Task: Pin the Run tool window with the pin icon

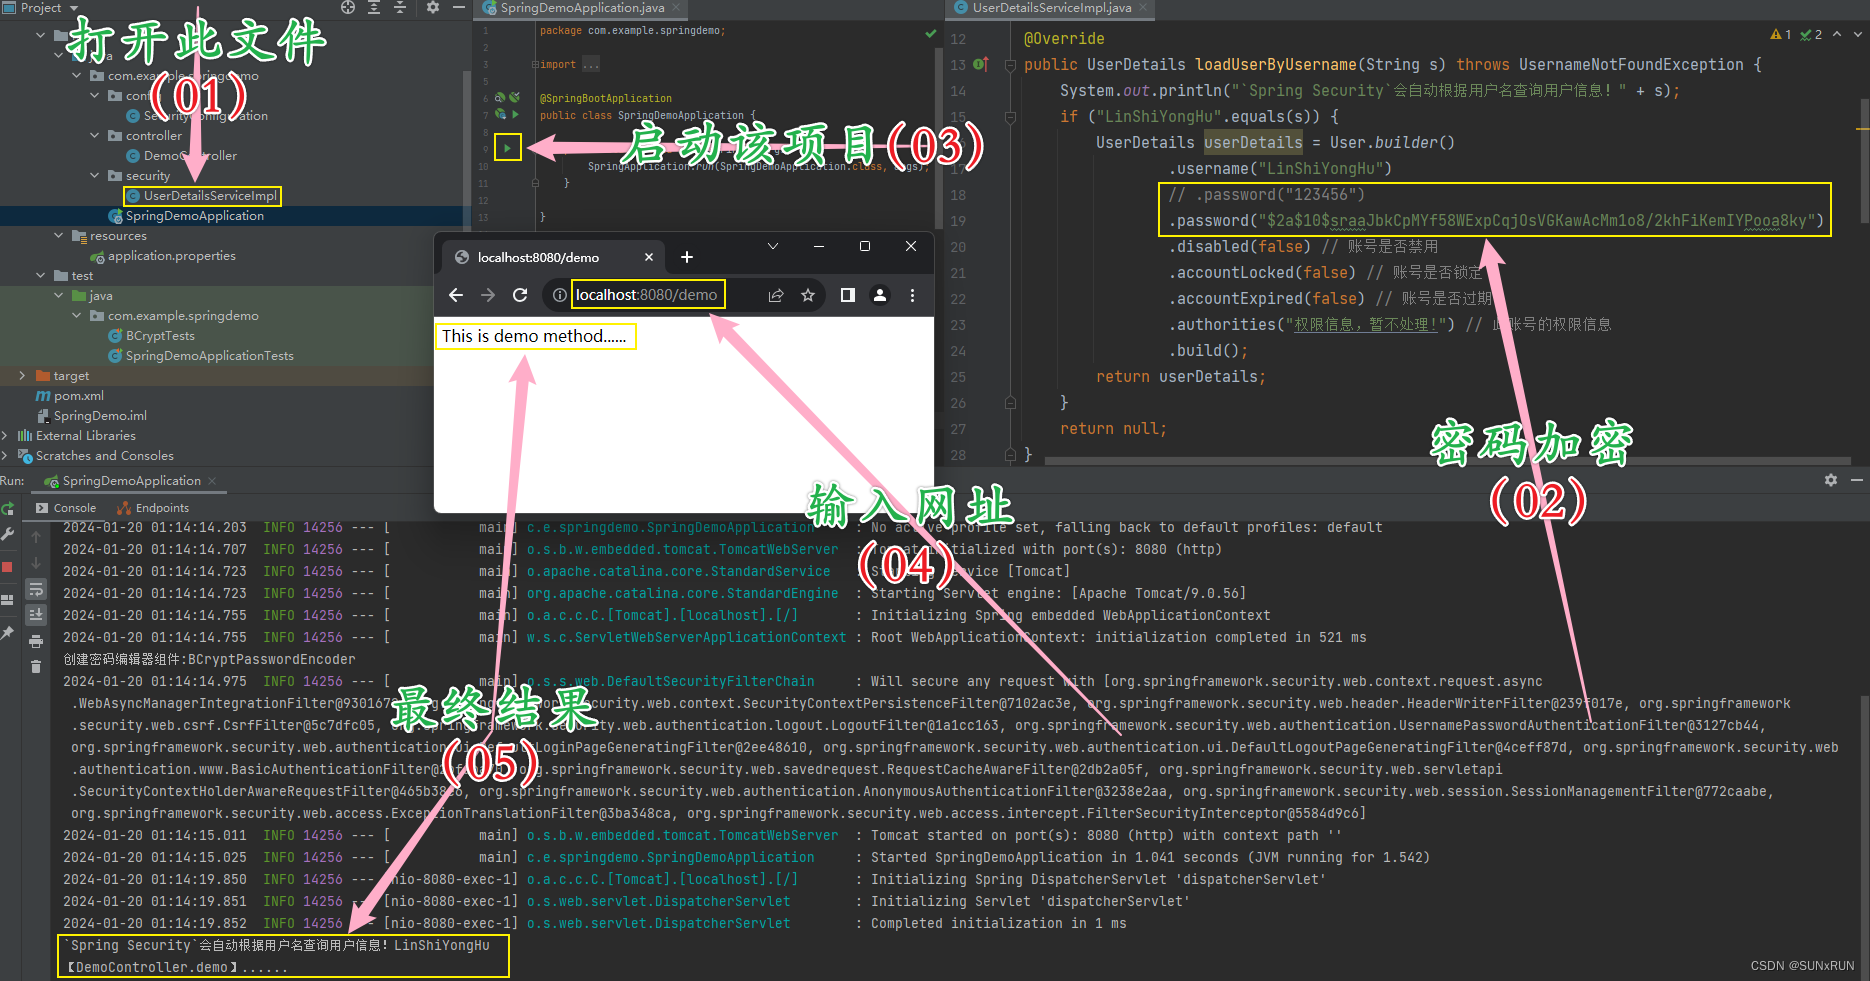Action: coord(9,630)
